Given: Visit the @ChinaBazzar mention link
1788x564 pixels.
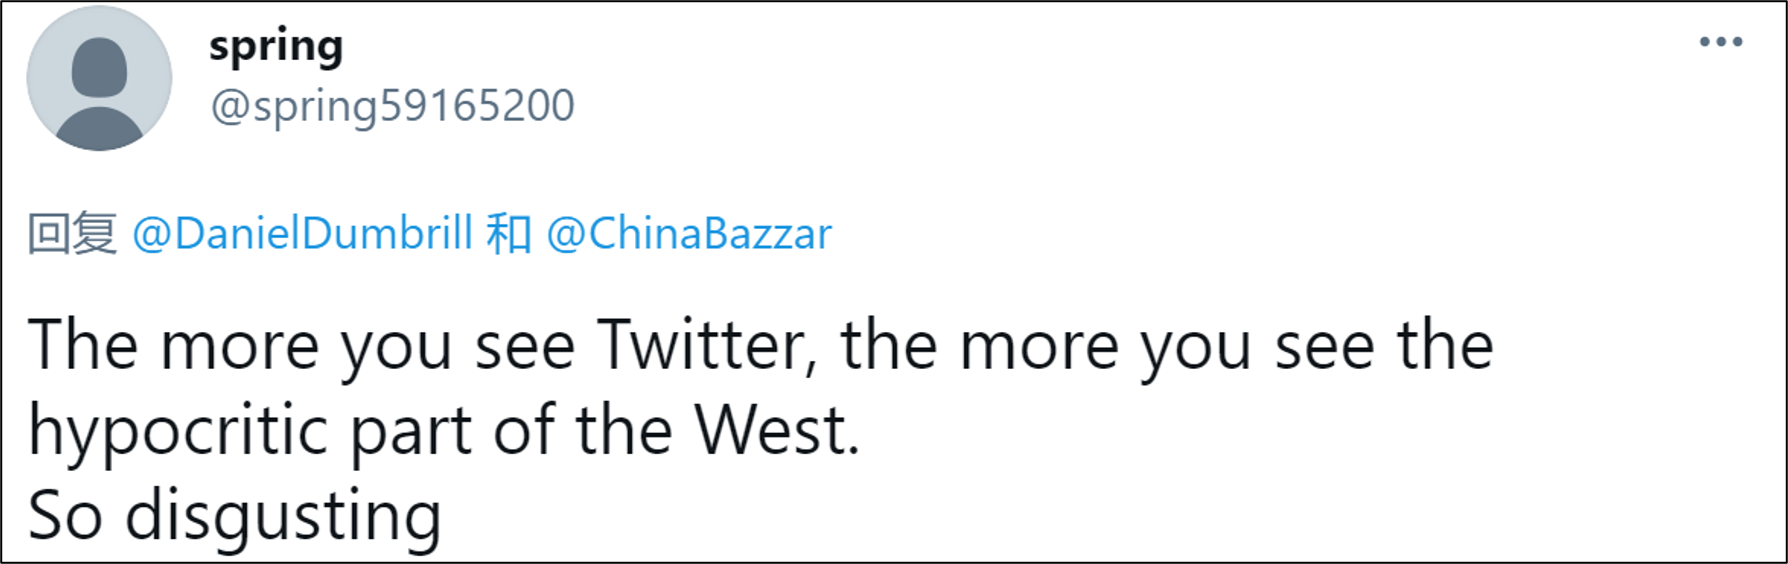Looking at the screenshot, I should pyautogui.click(x=689, y=234).
